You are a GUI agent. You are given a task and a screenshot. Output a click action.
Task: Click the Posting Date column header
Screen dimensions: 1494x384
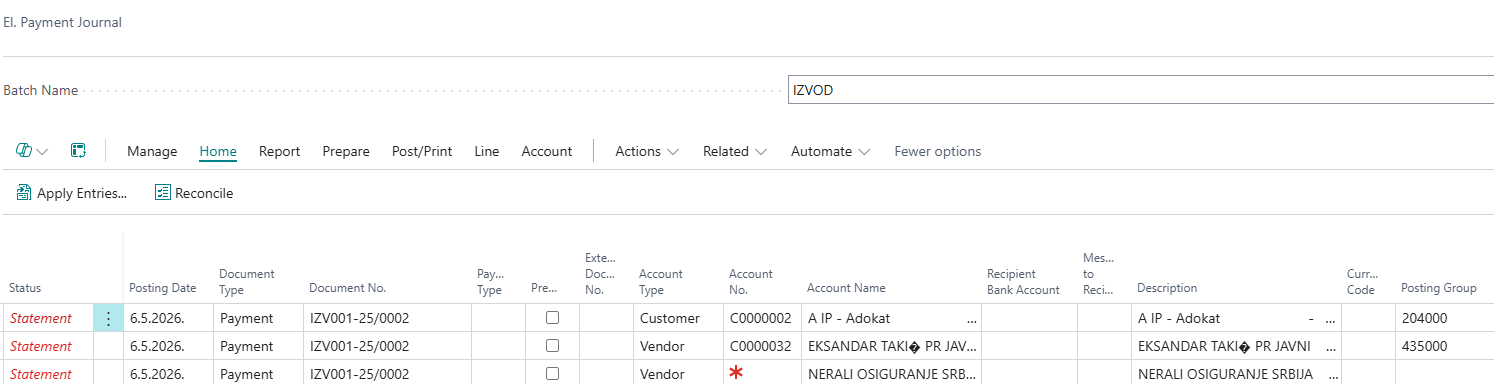163,288
